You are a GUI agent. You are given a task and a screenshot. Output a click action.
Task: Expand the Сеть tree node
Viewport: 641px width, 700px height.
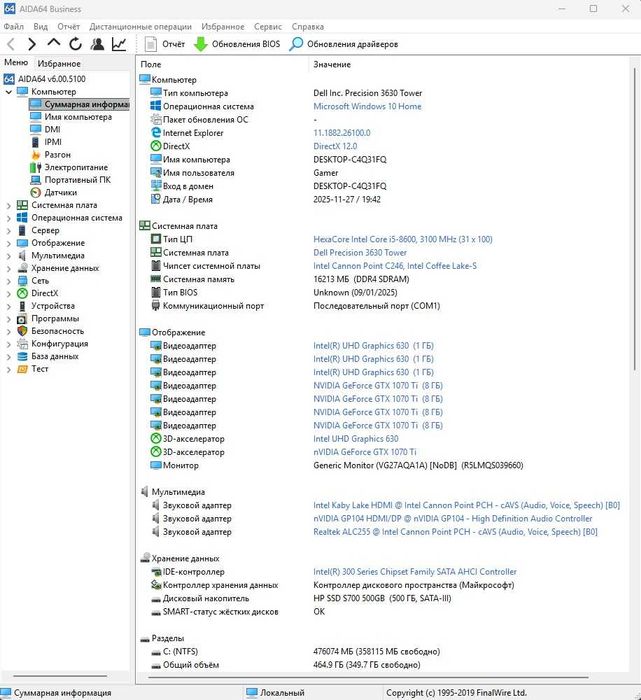click(x=8, y=281)
